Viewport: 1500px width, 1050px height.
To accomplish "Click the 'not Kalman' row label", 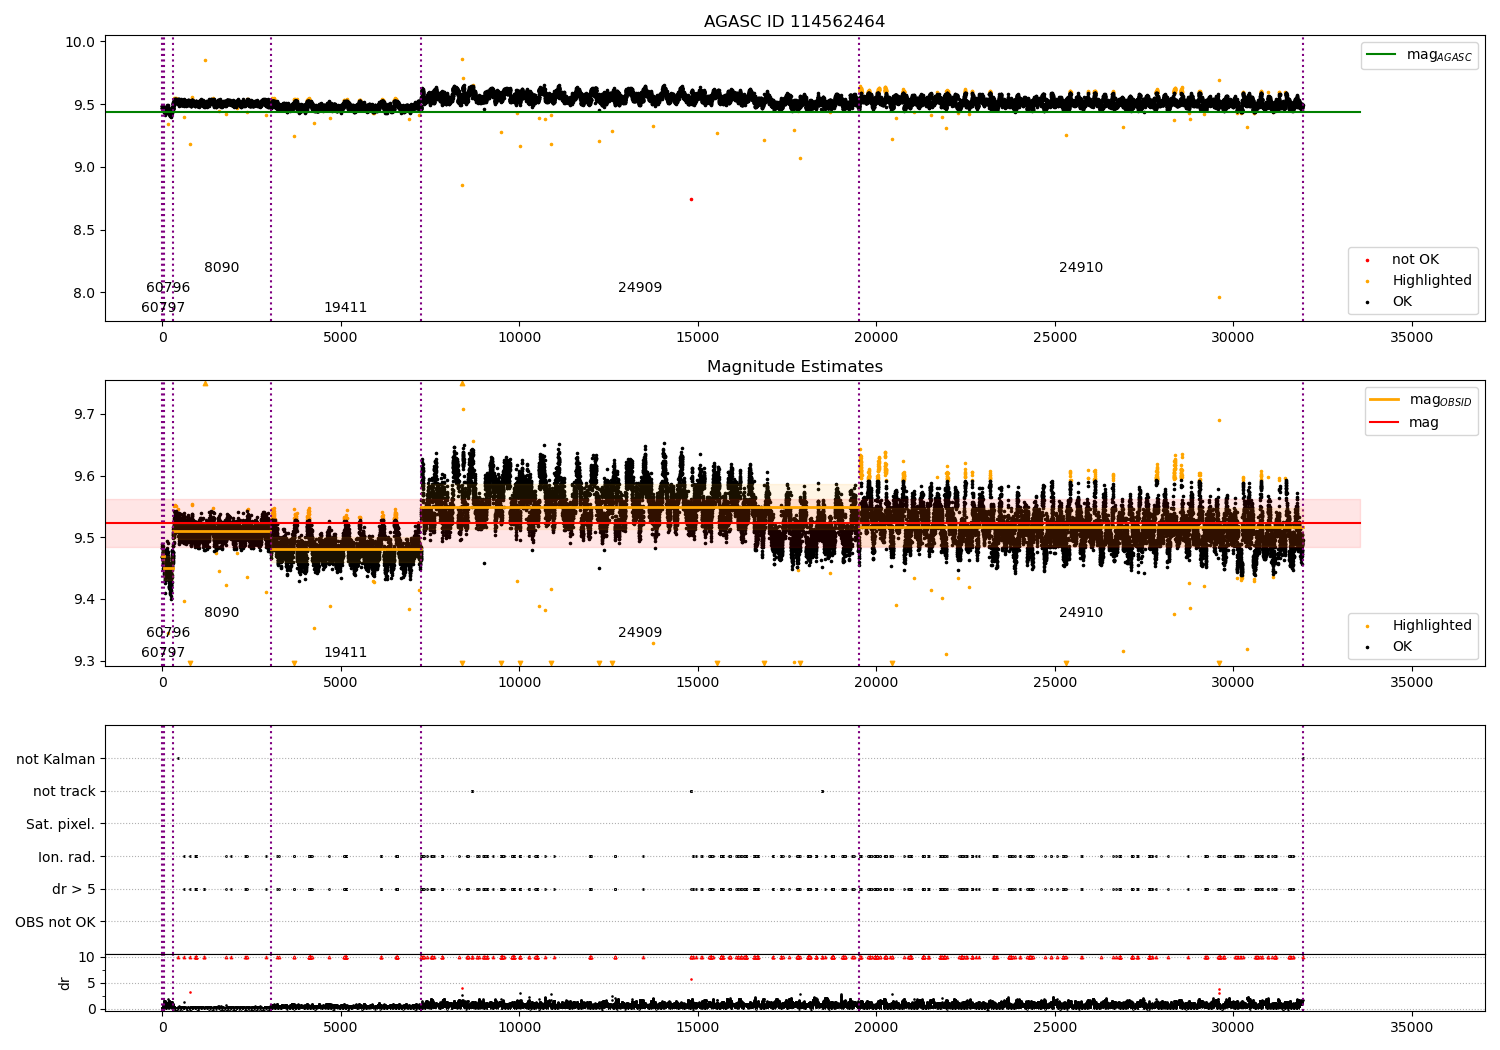I will [x=56, y=759].
